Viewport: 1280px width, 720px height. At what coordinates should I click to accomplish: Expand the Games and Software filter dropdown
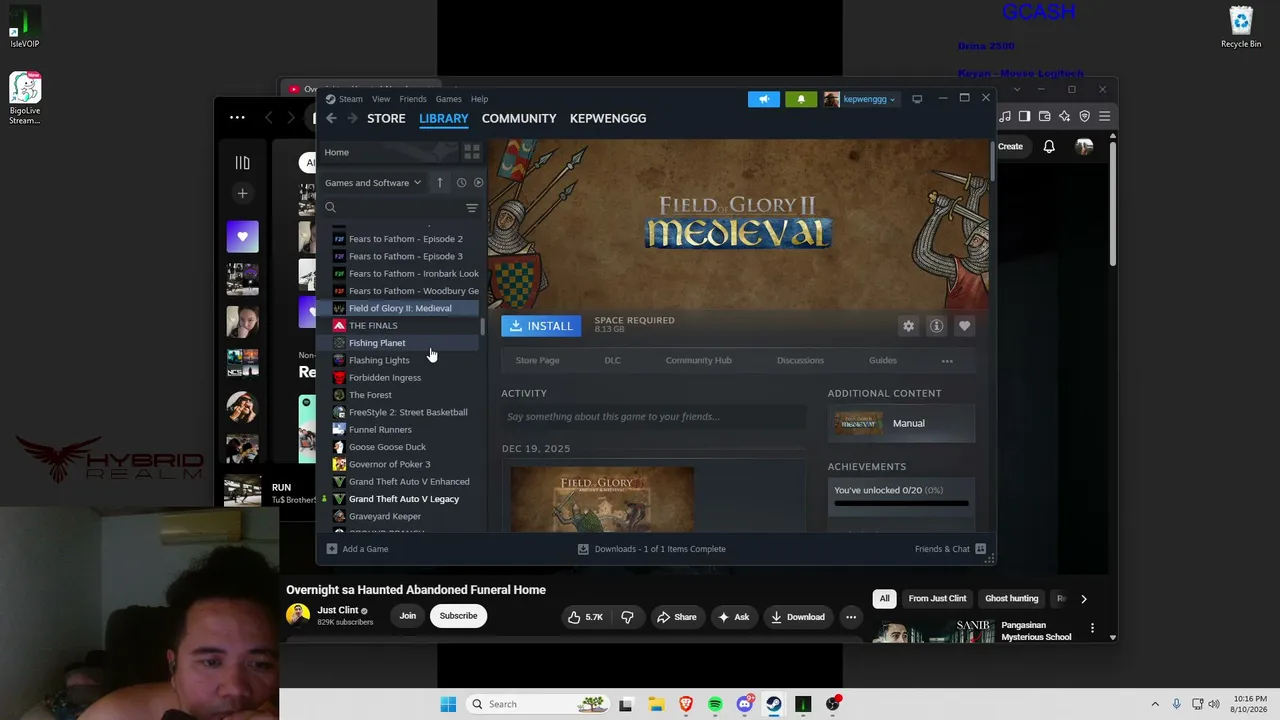(x=373, y=183)
